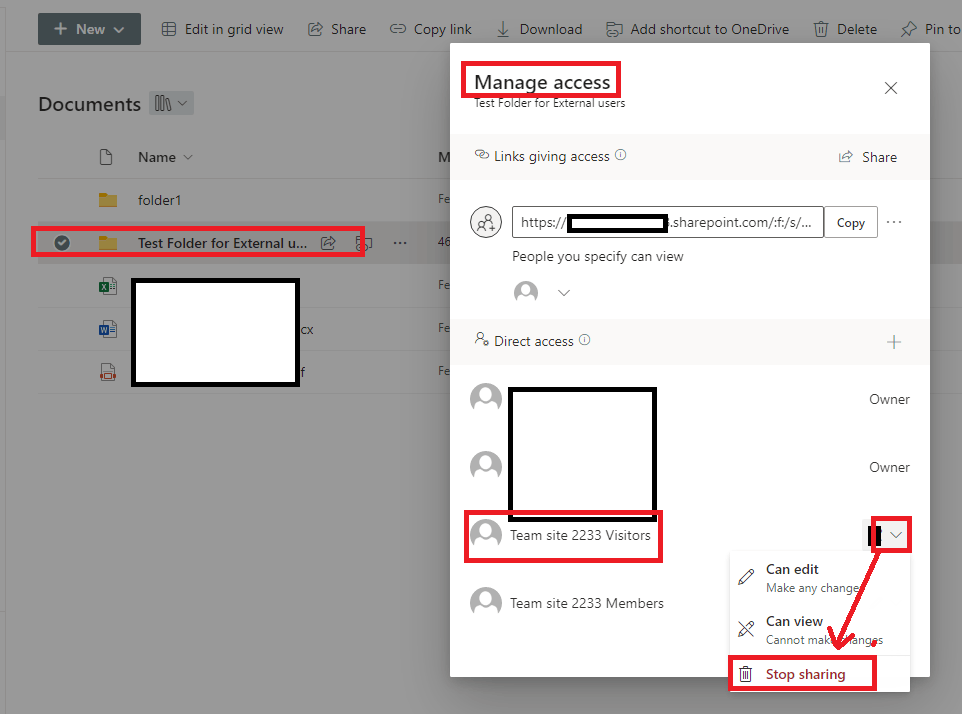Screen dimensions: 962x714
Task: Open more options for the sharing link
Action: pos(894,222)
